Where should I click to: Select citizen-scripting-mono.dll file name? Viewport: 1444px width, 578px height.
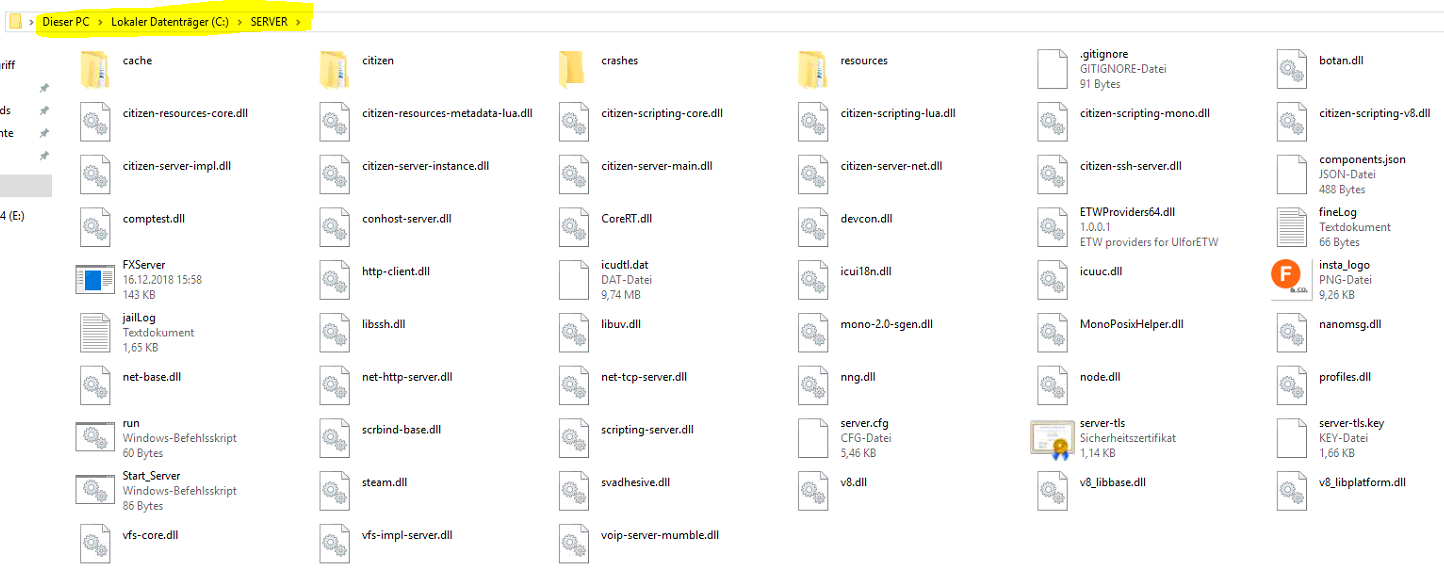(x=1145, y=113)
